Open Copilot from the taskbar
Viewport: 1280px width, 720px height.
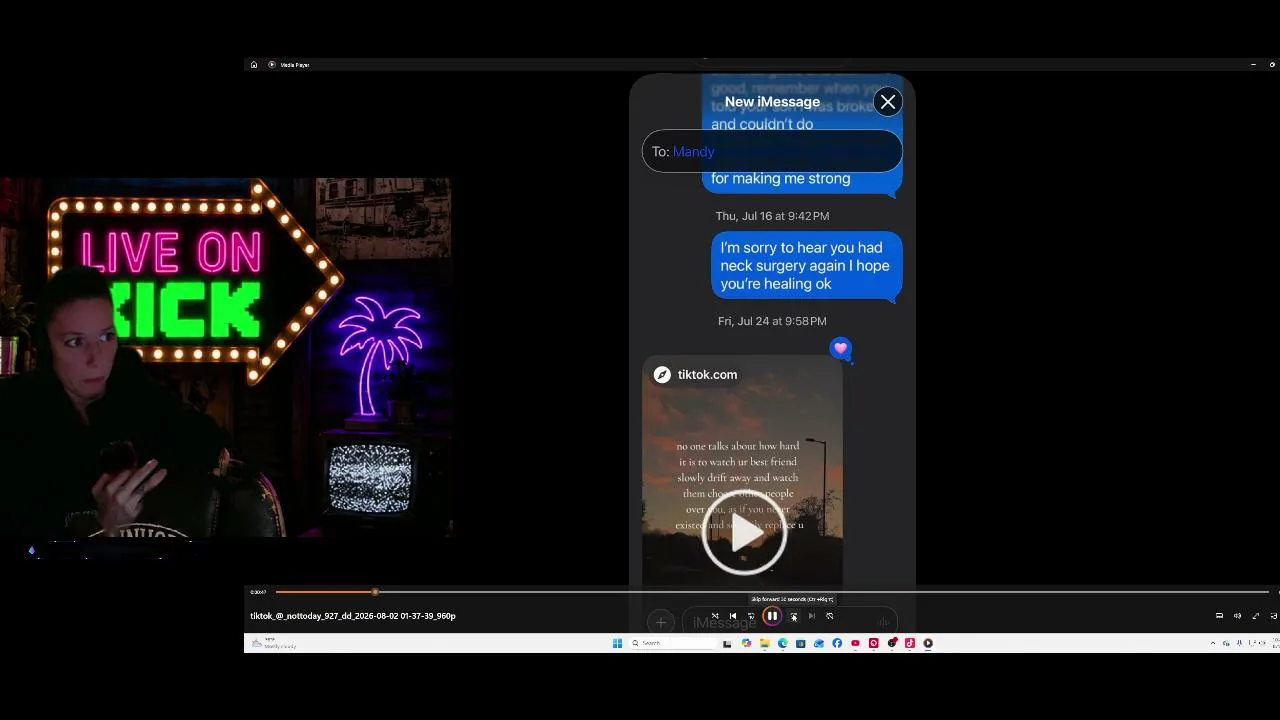point(746,643)
